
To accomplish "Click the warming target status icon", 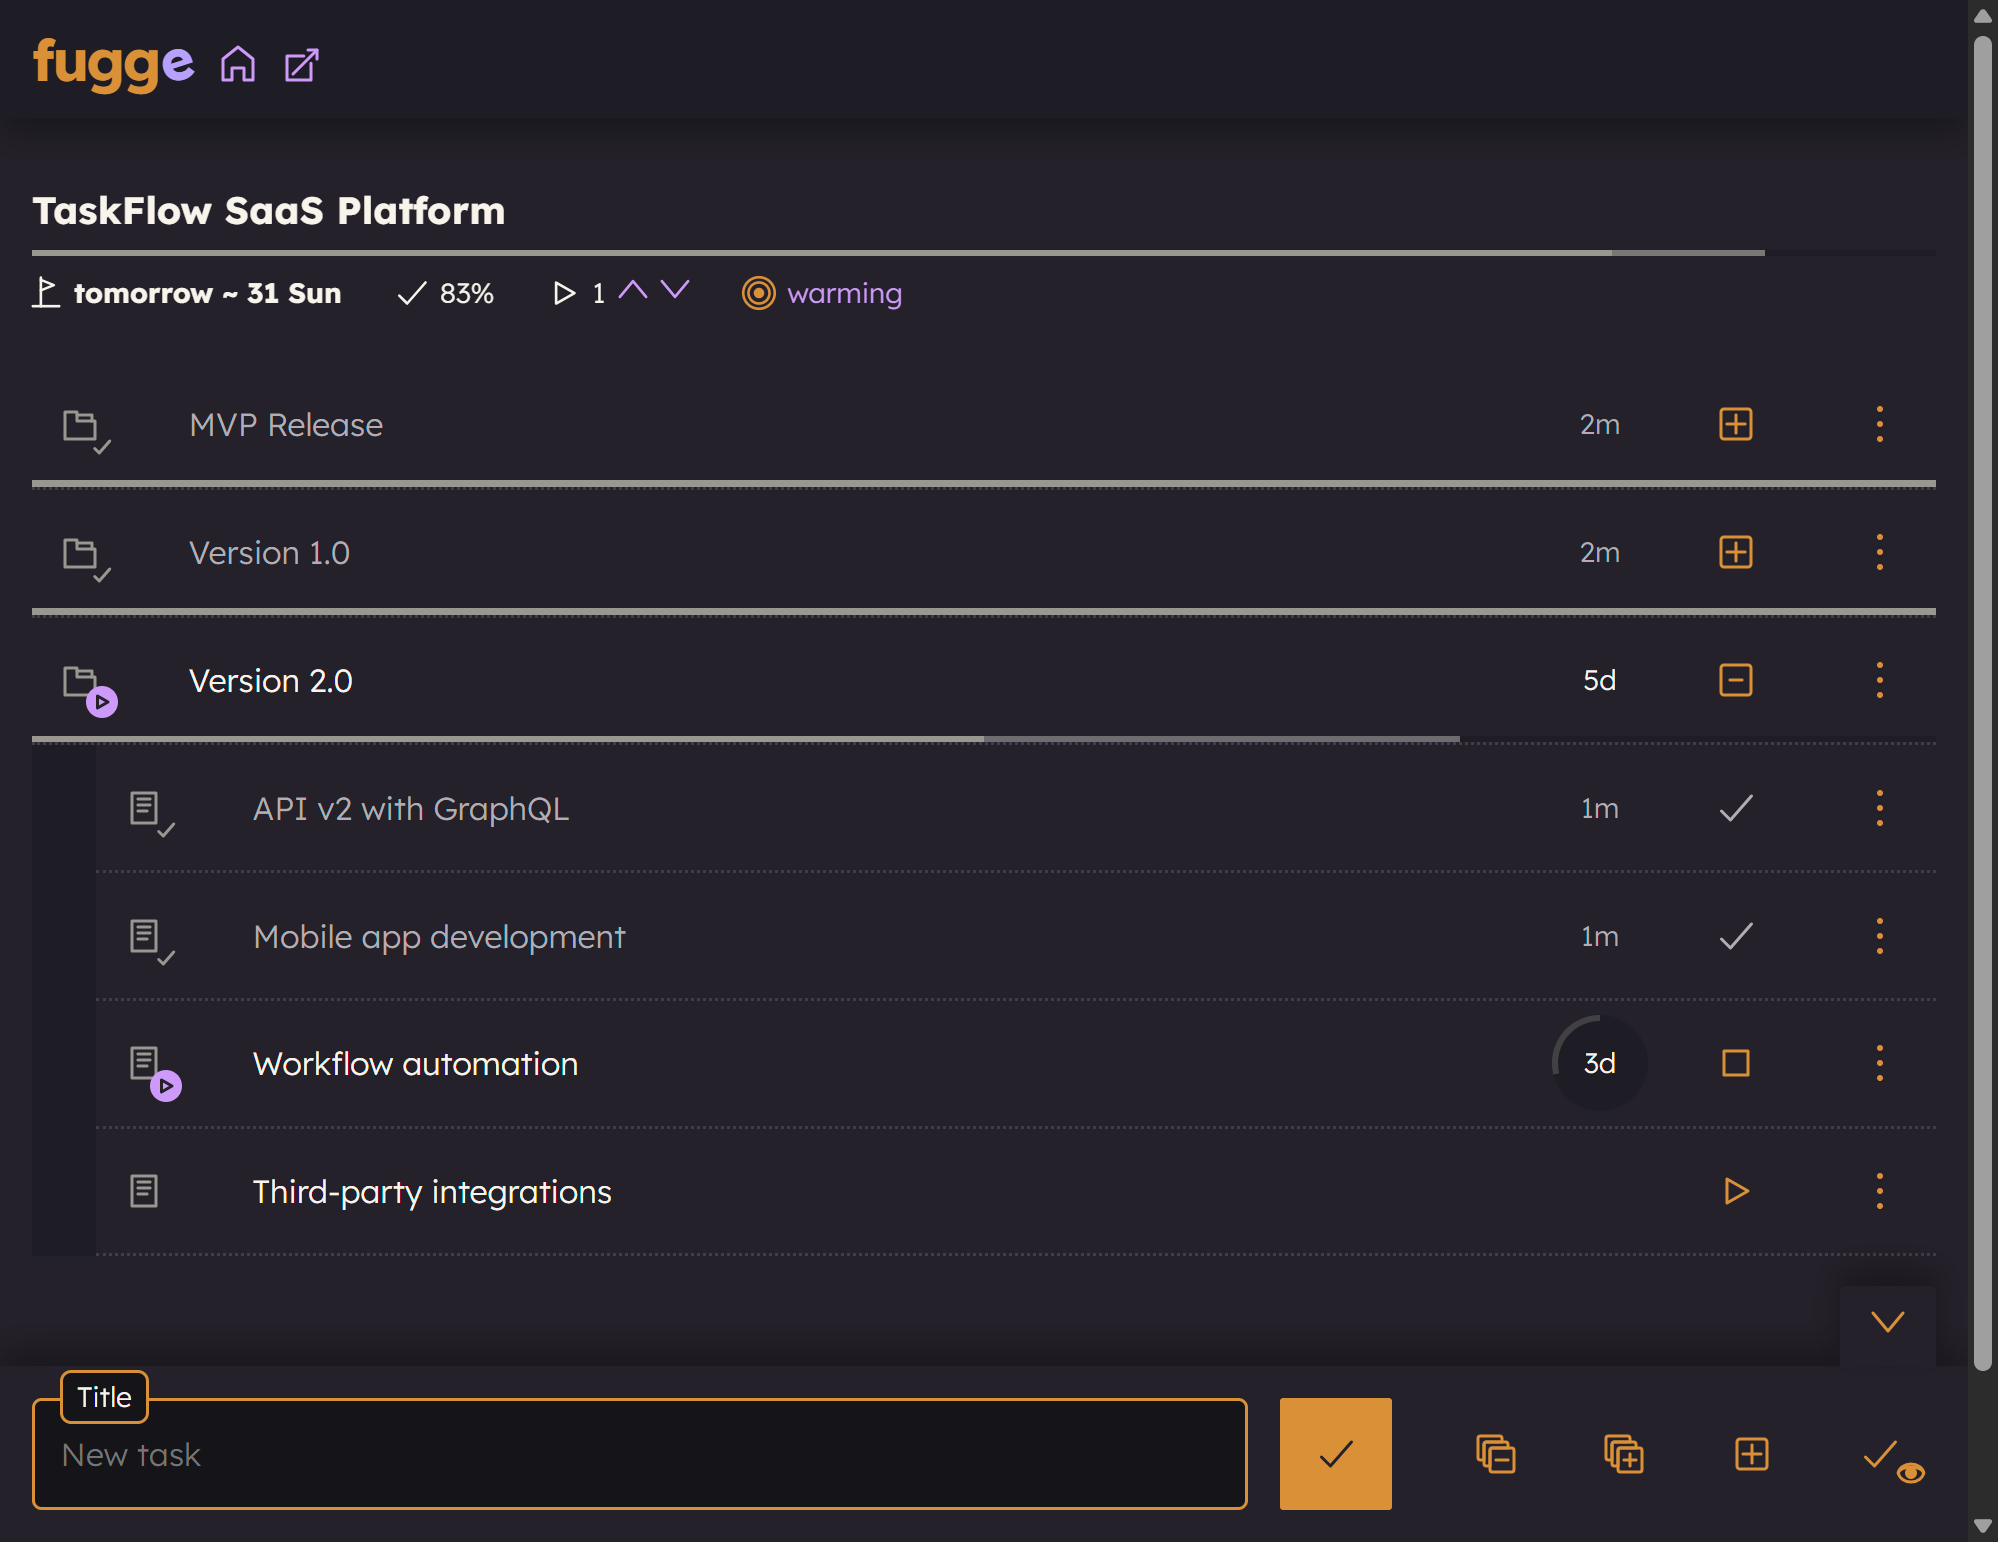I will click(x=758, y=293).
